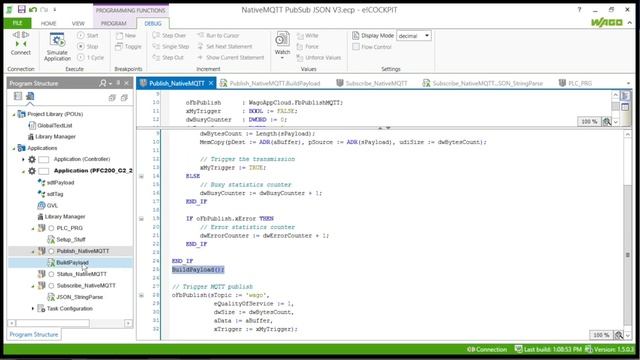Expand Application (Controller) node
Screen dimensions: 640x360
[x=23, y=160]
